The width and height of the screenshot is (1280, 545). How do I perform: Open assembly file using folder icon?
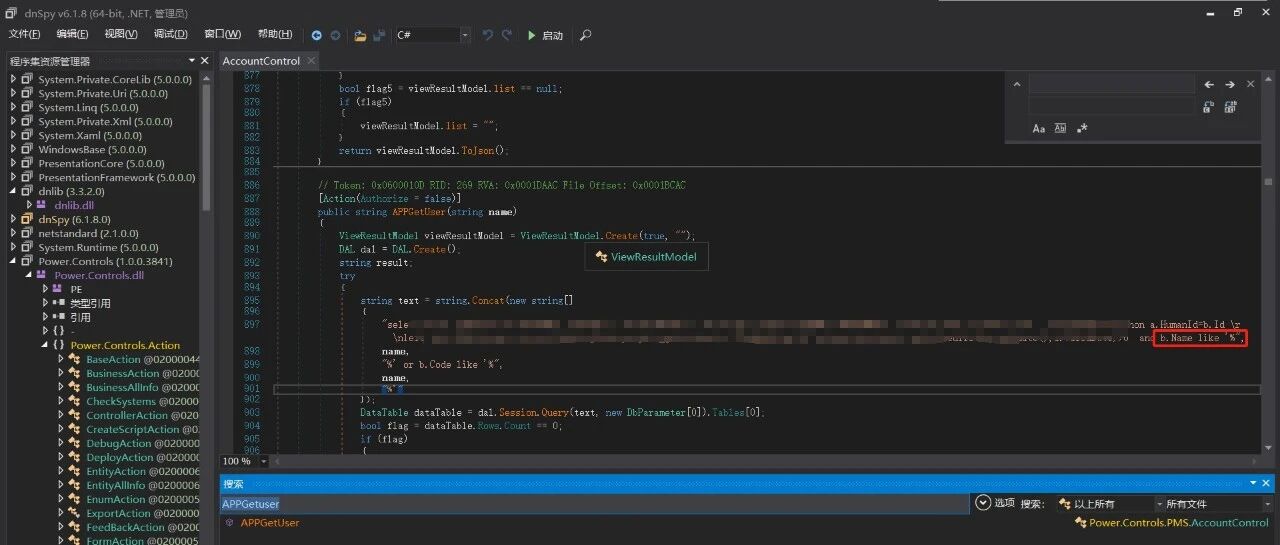click(x=360, y=35)
